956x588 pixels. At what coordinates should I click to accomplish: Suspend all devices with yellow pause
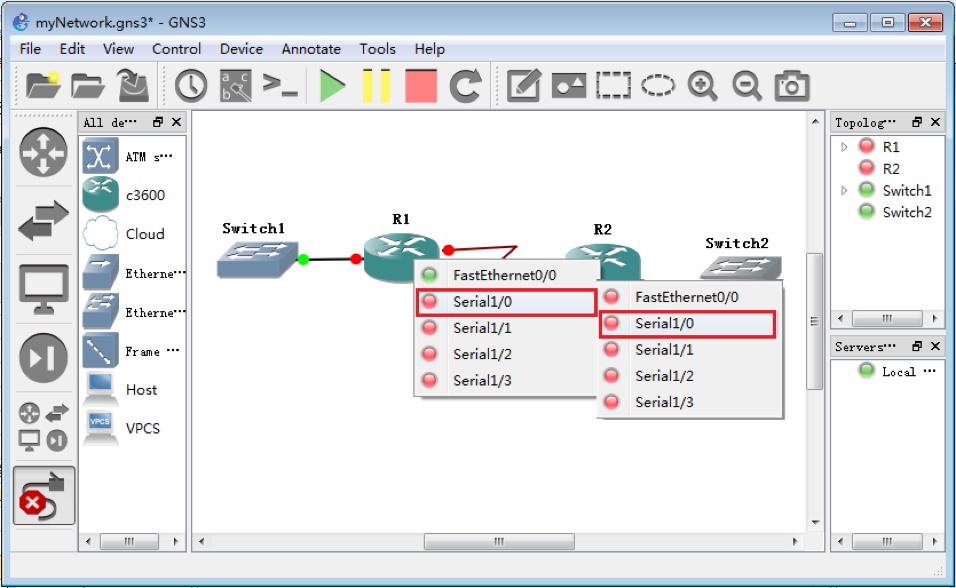click(376, 85)
